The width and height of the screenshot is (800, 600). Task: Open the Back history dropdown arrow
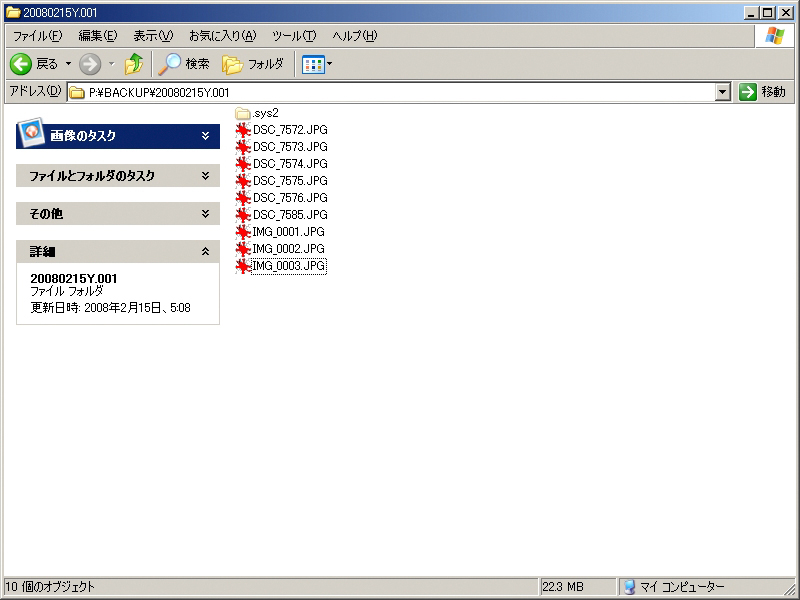(68, 64)
